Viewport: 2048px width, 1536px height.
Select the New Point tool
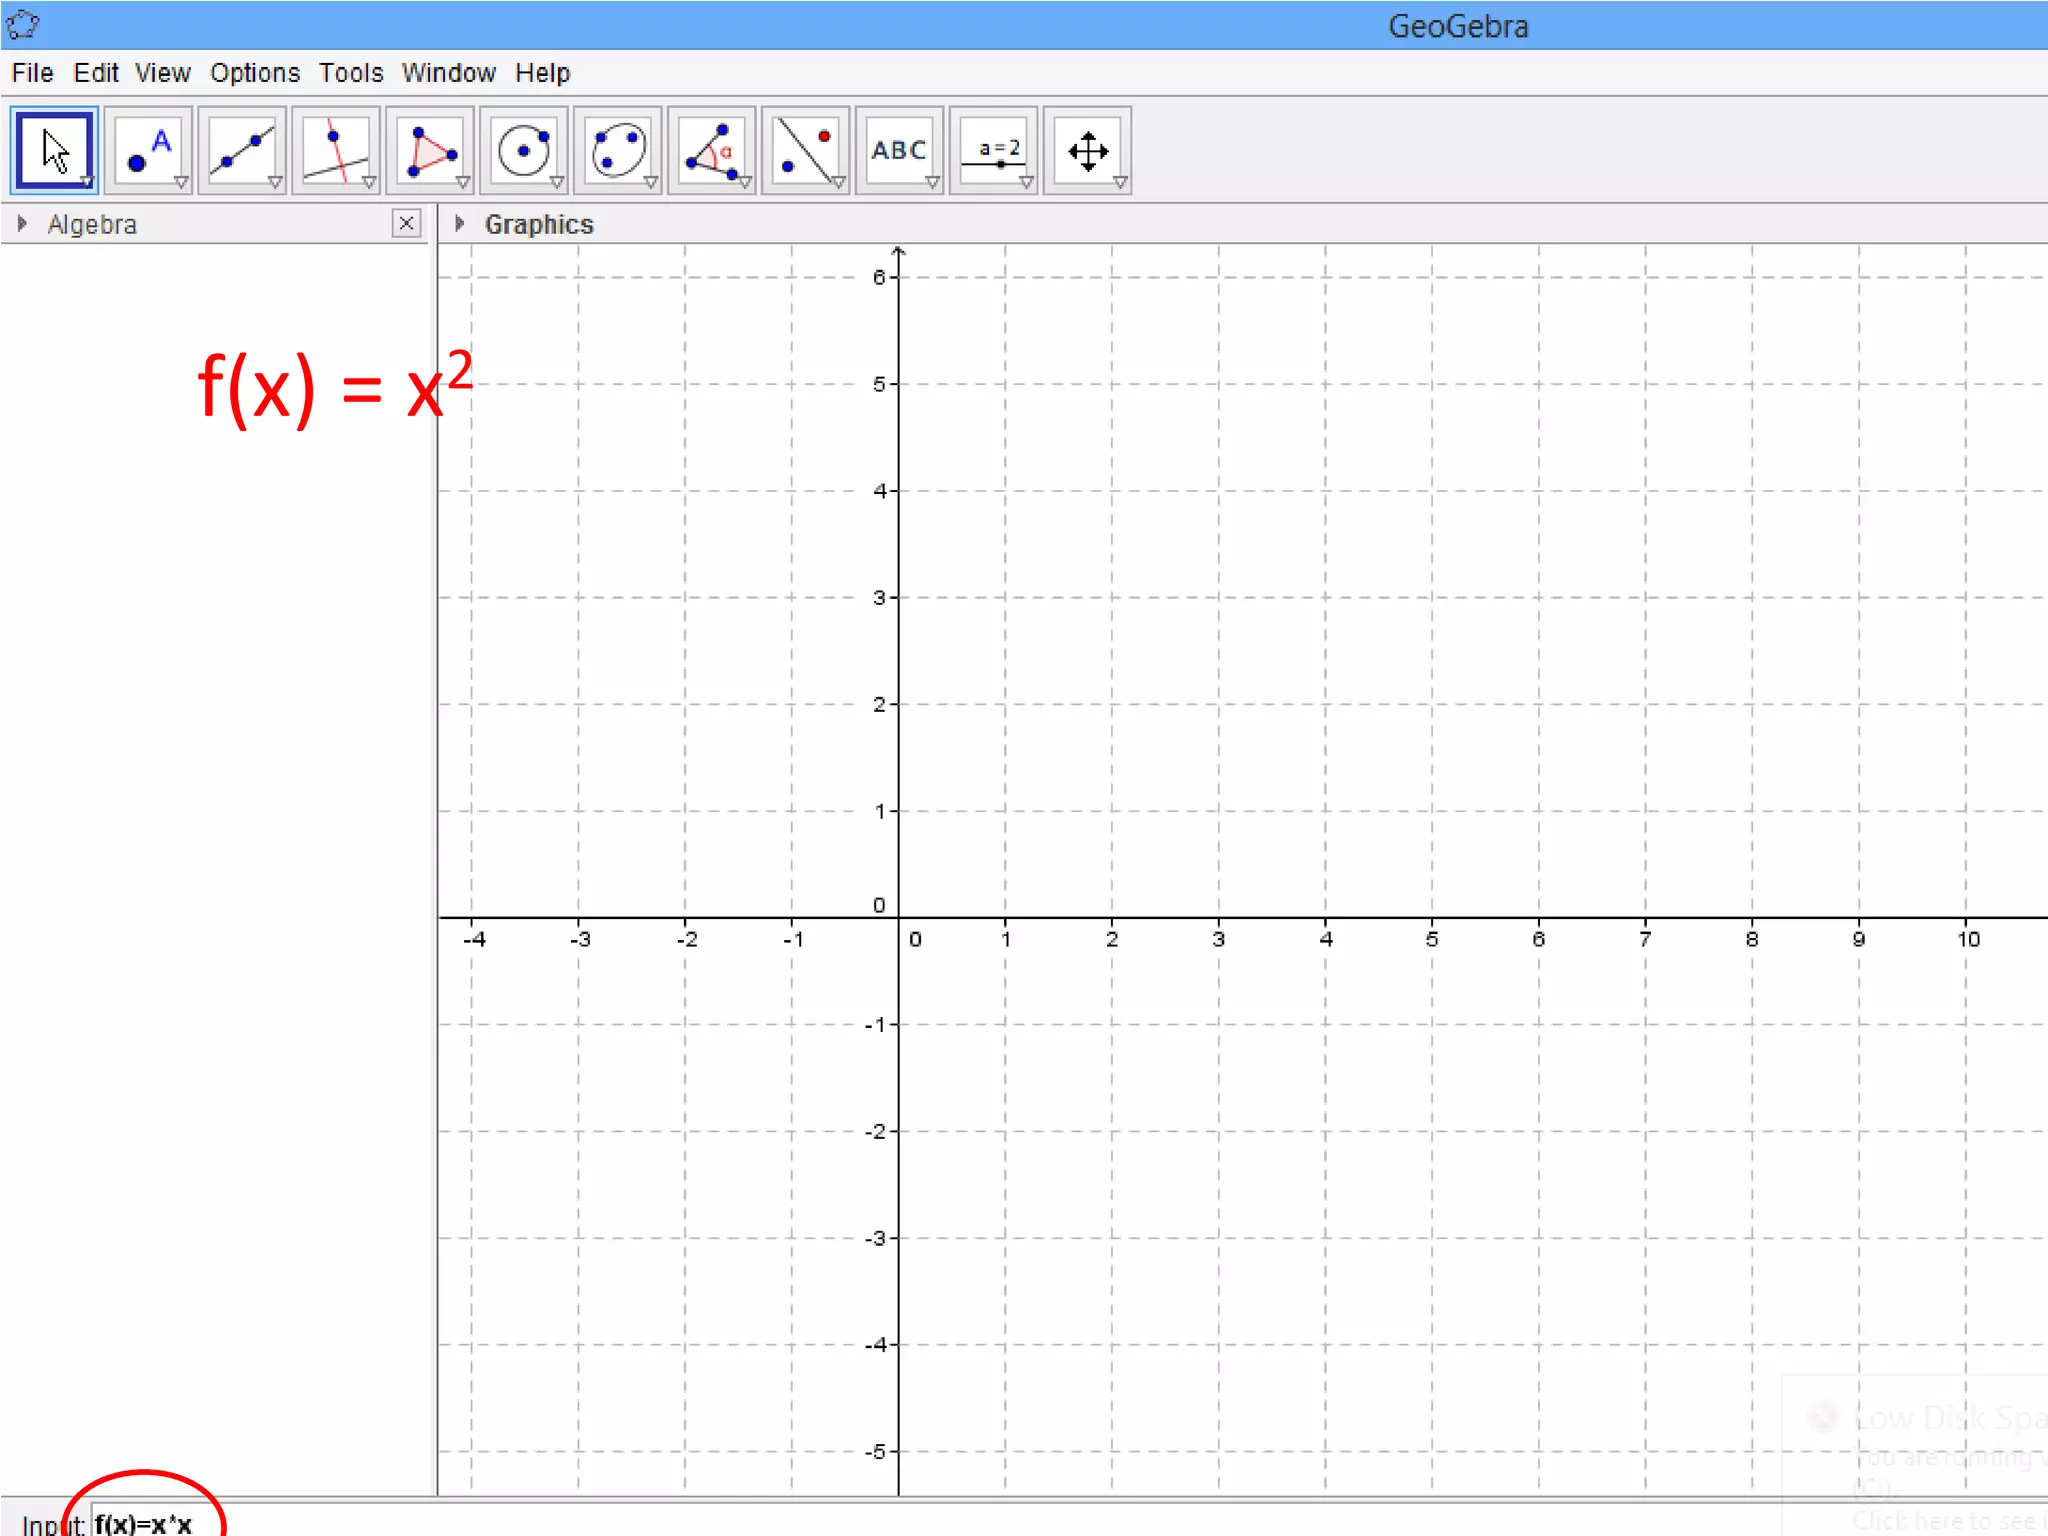[147, 150]
